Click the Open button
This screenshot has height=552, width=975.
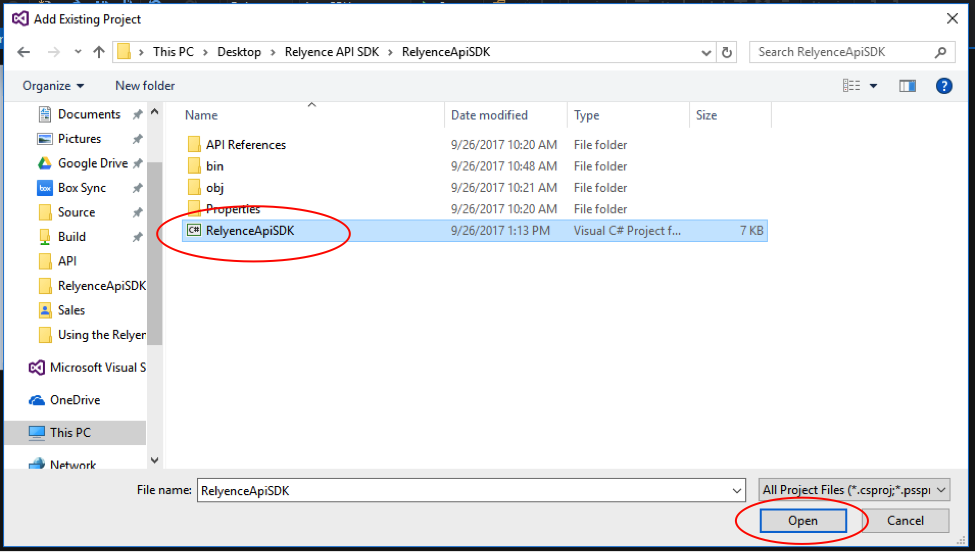802,521
